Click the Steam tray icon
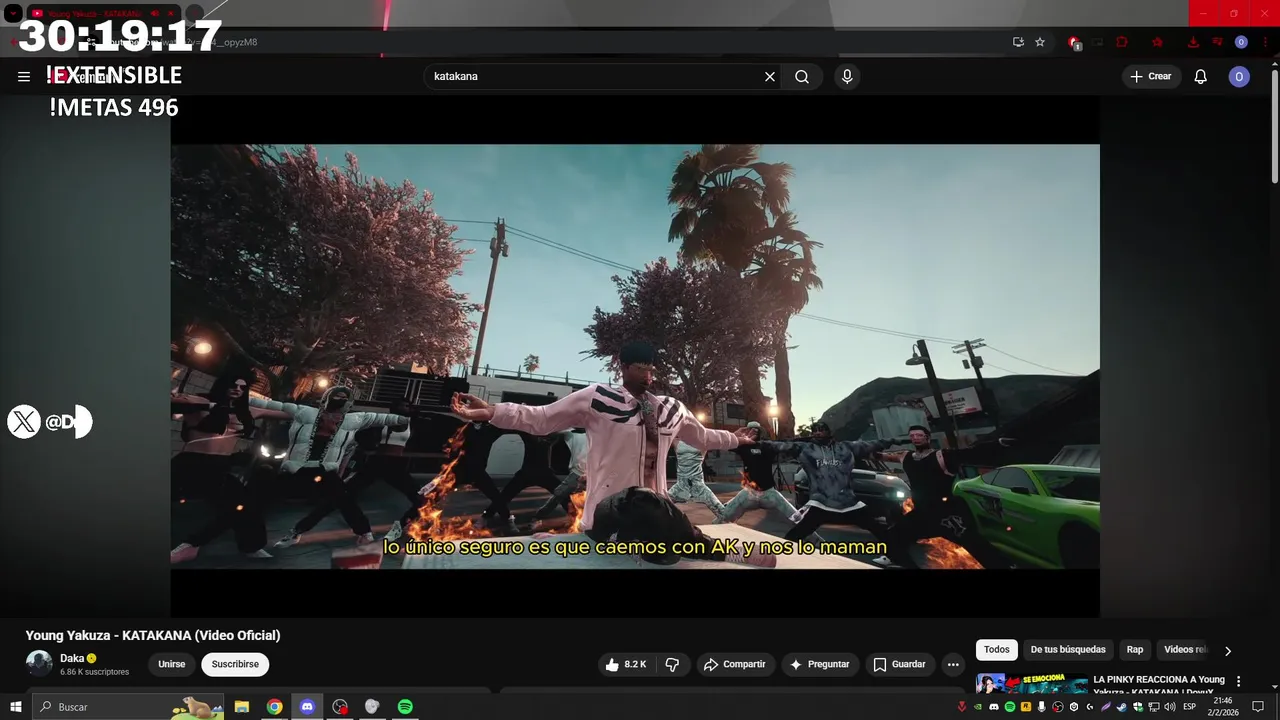The image size is (1280, 720). (1121, 707)
